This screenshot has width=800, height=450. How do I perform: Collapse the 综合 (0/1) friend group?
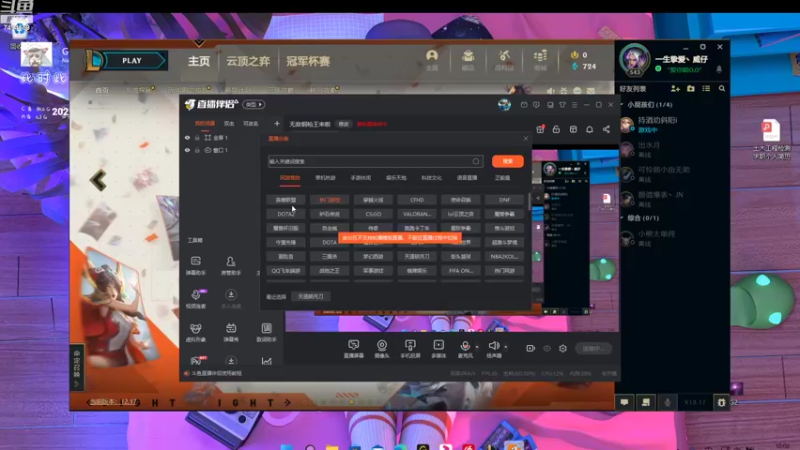click(x=622, y=218)
